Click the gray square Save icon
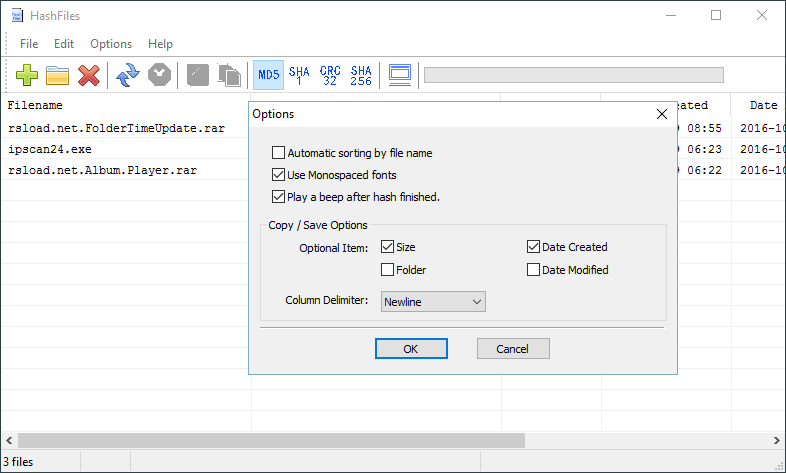 198,75
